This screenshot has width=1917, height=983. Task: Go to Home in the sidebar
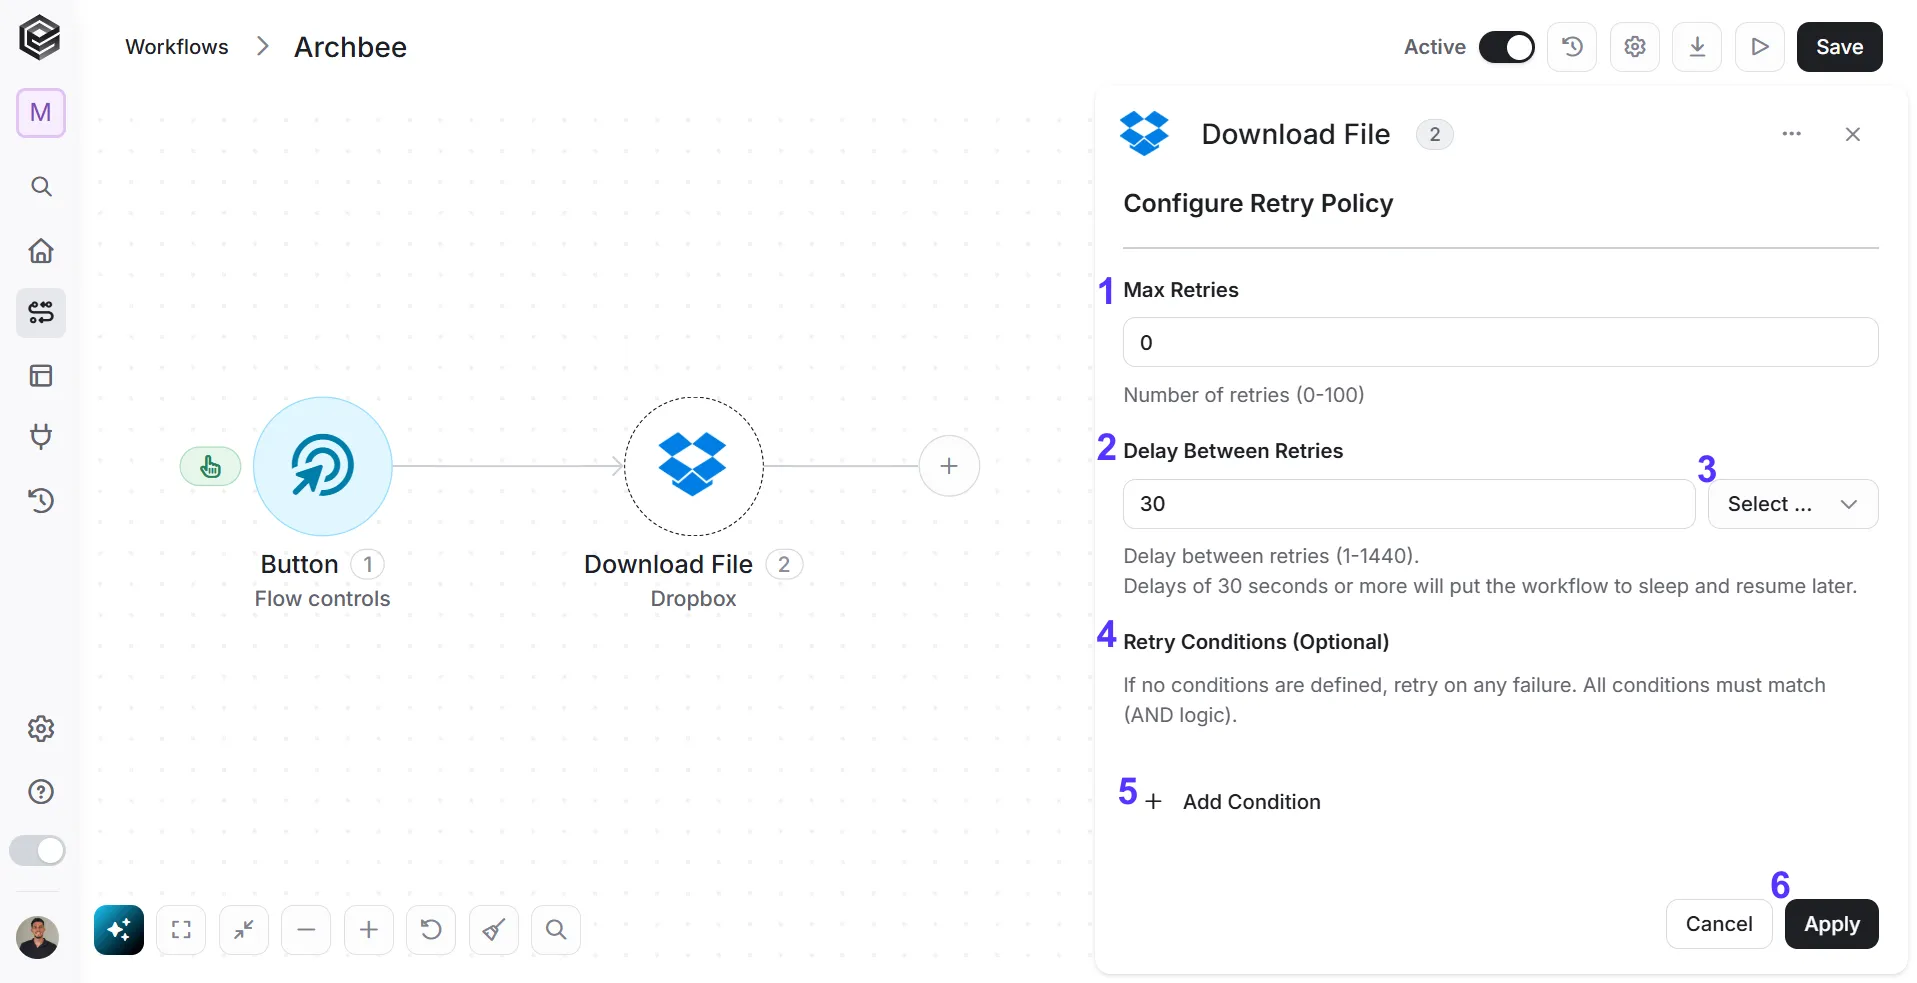coord(41,250)
